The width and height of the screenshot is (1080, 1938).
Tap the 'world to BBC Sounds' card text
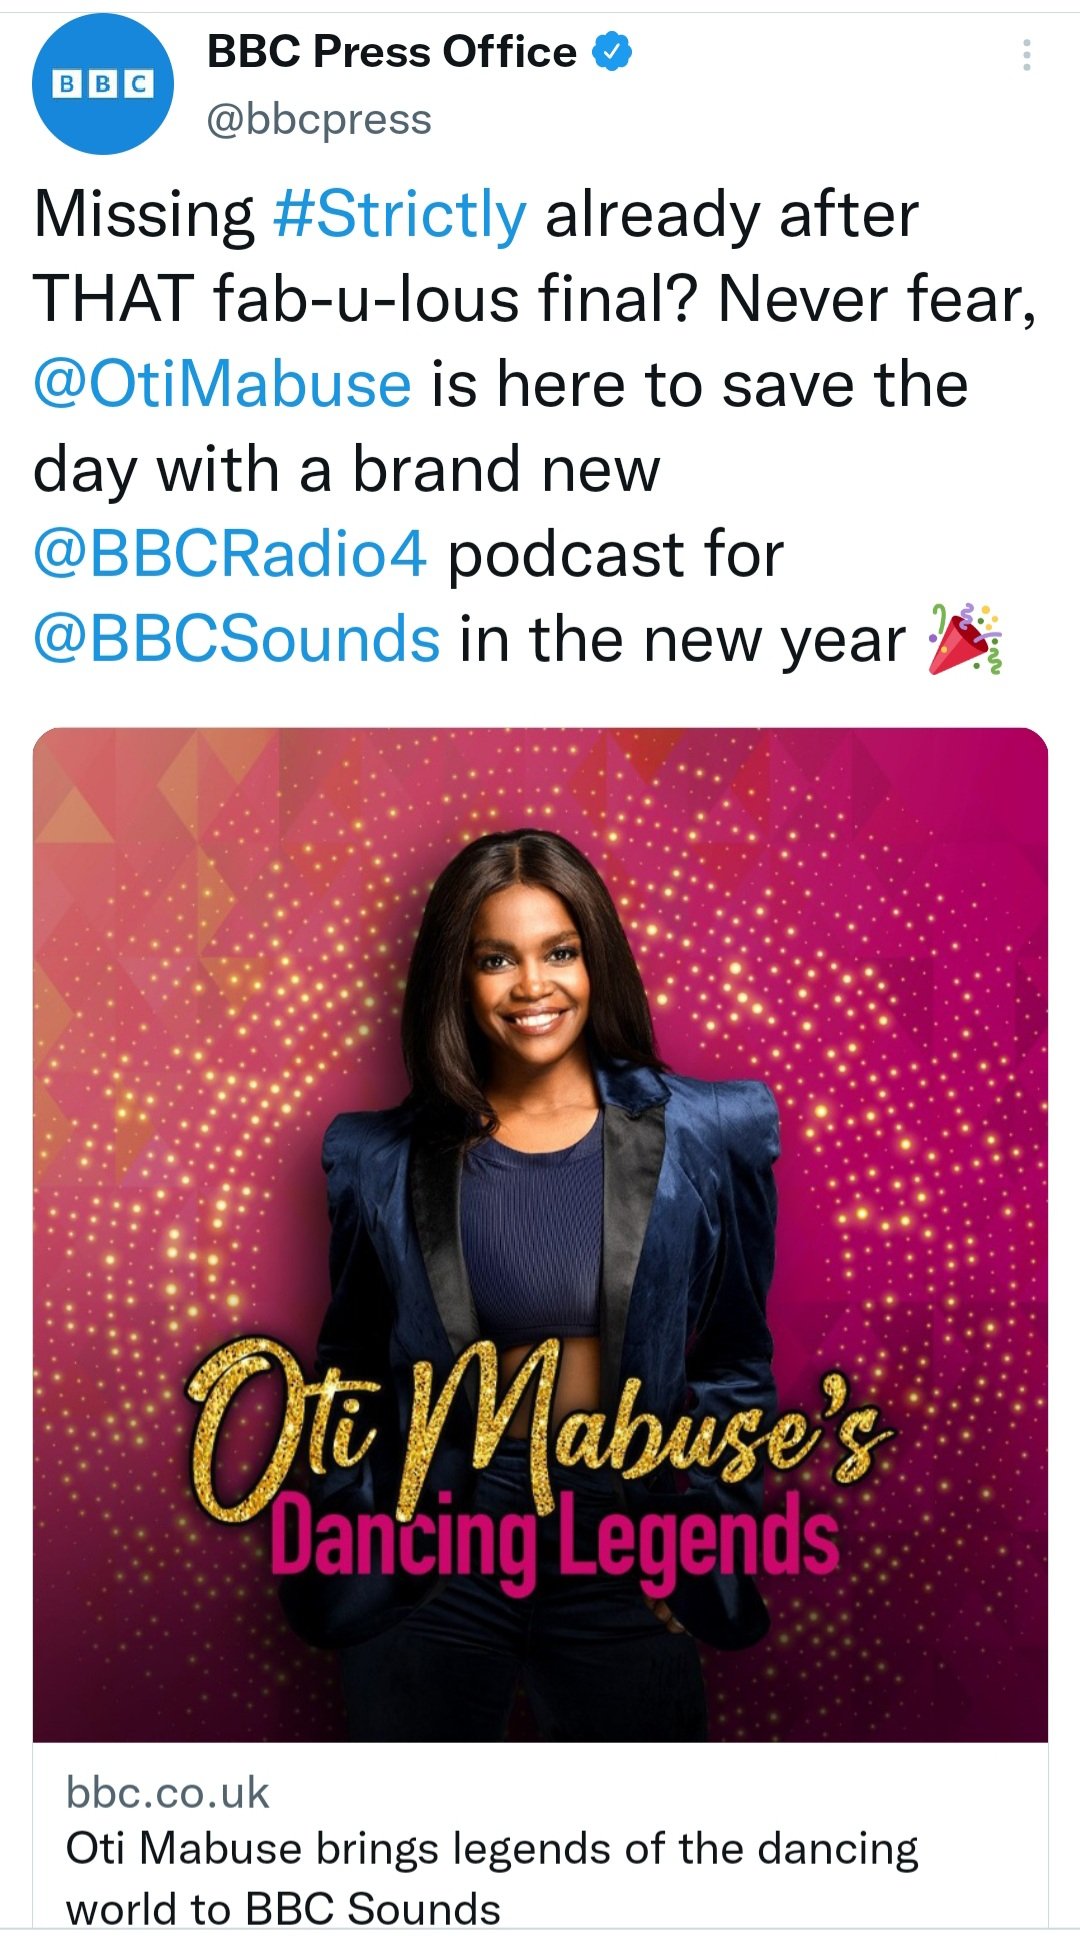click(283, 1909)
